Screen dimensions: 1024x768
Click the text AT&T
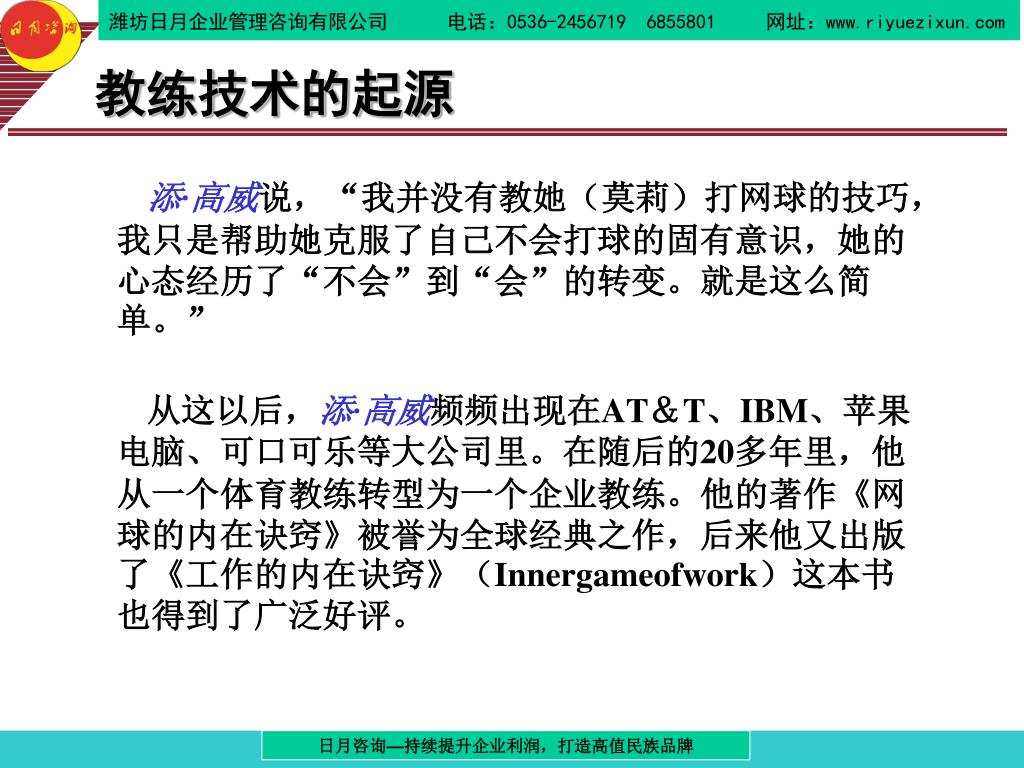click(x=654, y=411)
